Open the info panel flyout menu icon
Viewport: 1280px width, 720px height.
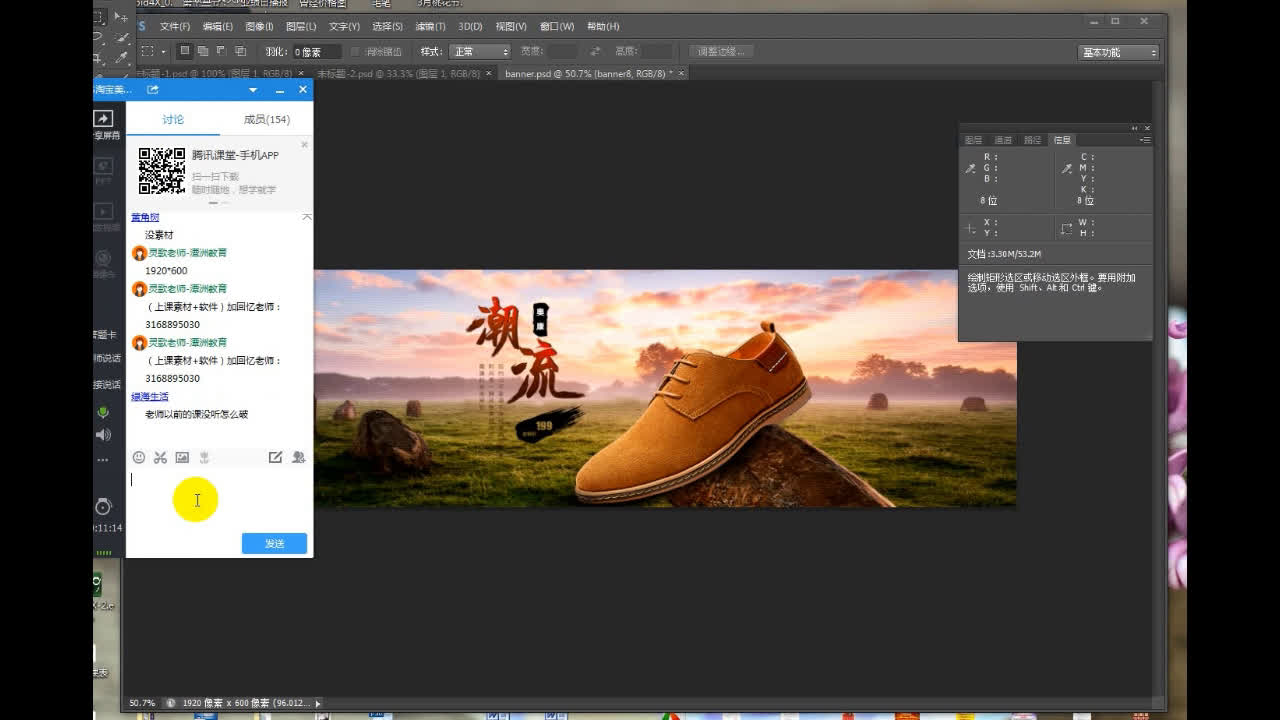point(1145,140)
